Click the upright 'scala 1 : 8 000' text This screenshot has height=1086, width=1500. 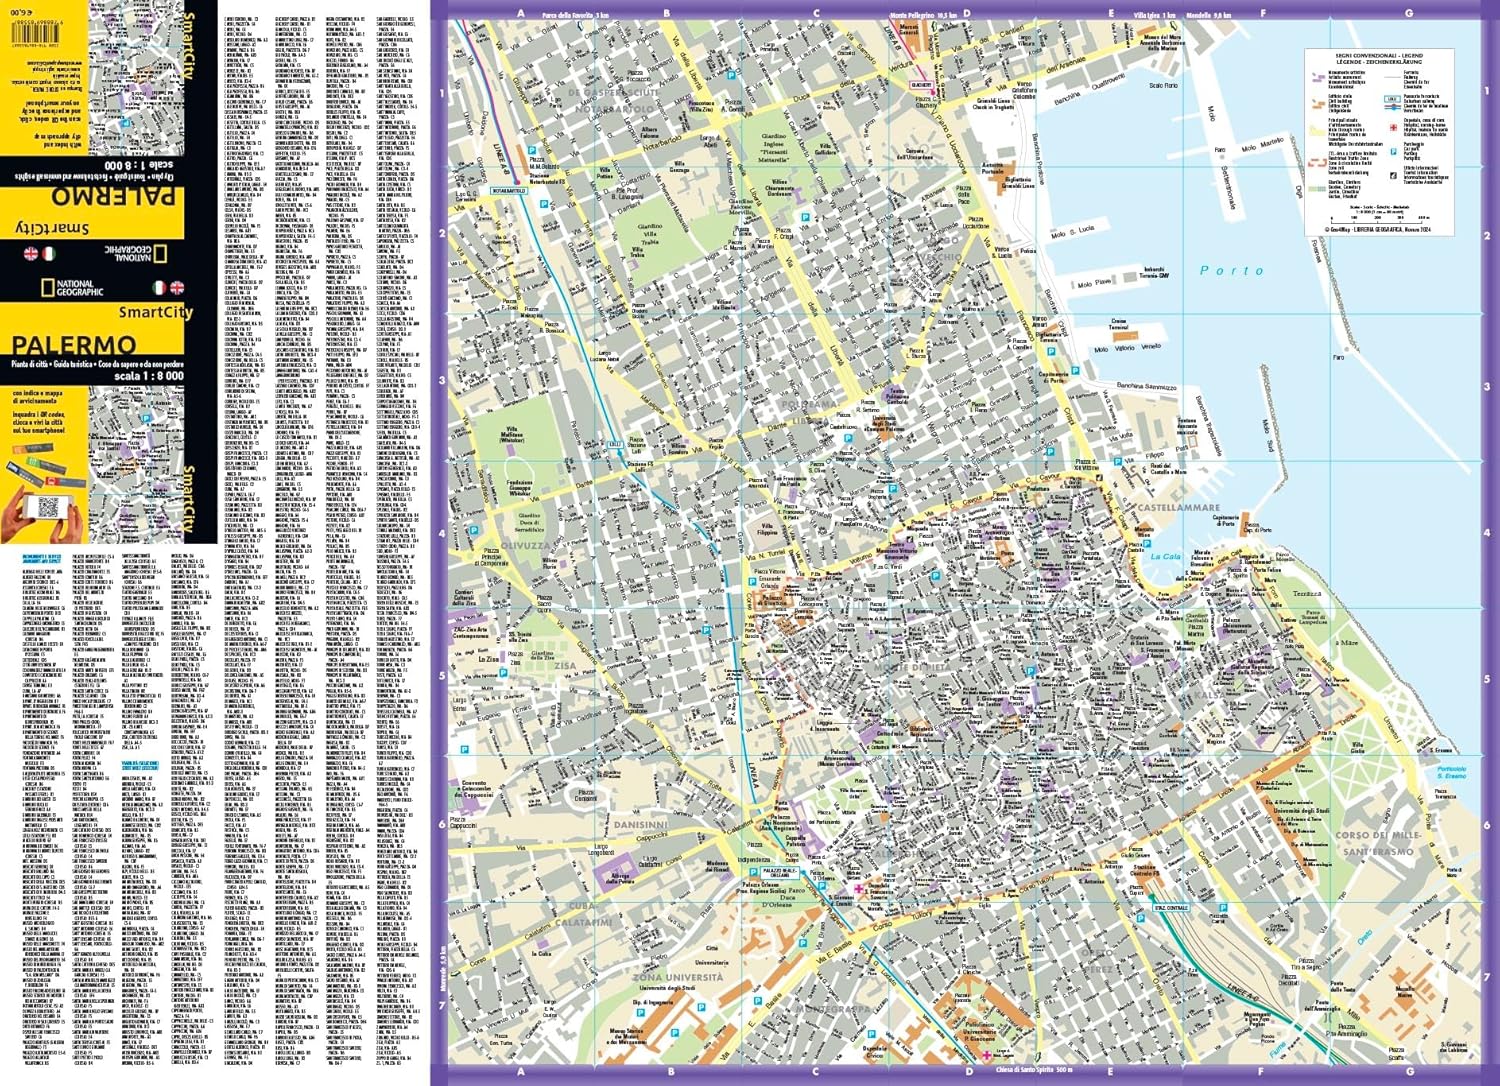(149, 377)
